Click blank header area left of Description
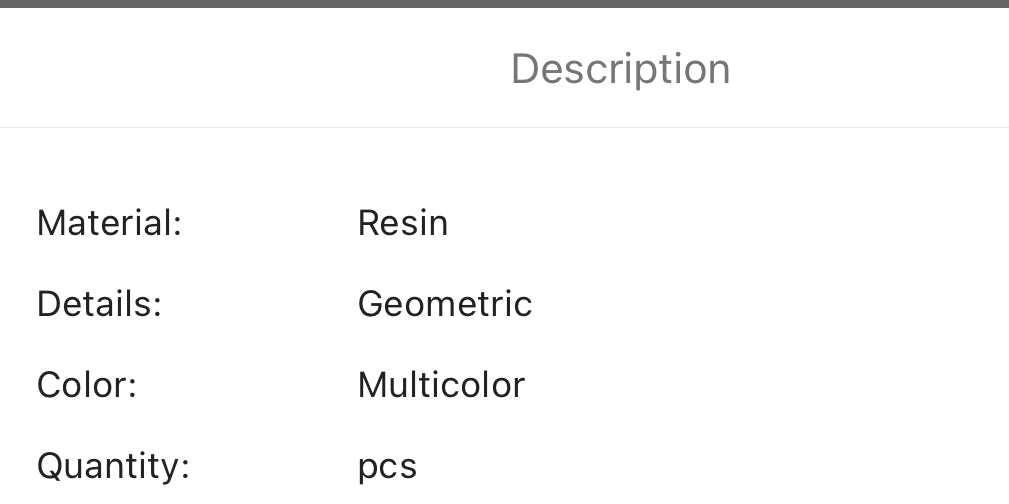The height and width of the screenshot is (504, 1009). pos(255,68)
